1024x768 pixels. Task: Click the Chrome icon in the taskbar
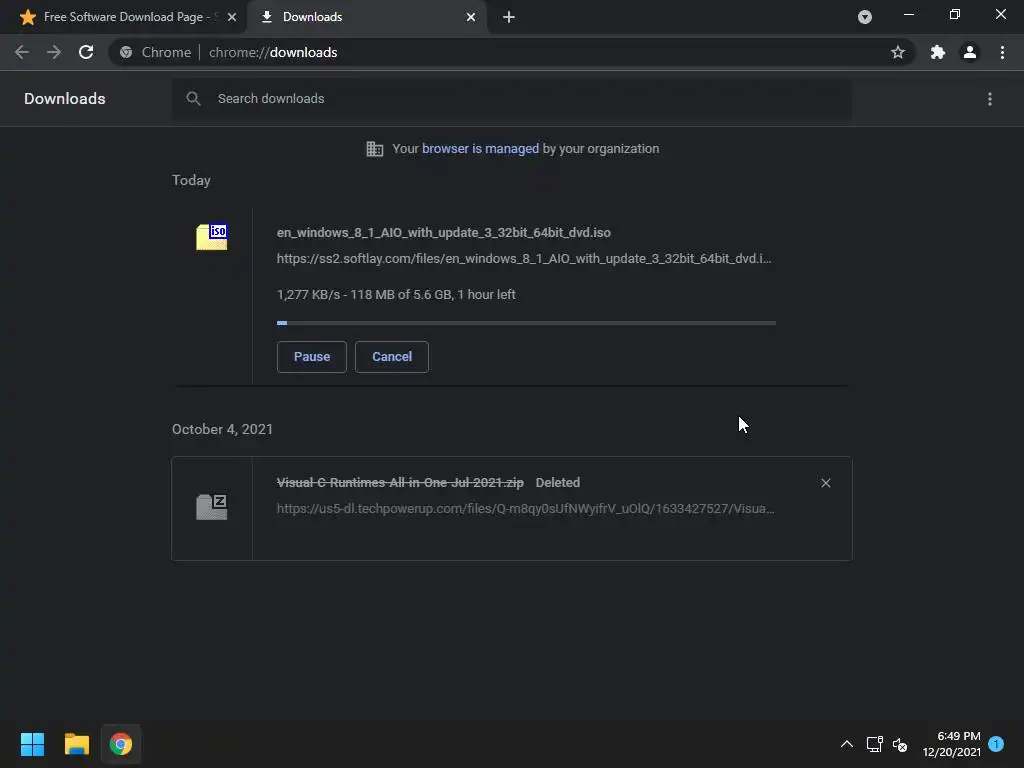click(121, 744)
